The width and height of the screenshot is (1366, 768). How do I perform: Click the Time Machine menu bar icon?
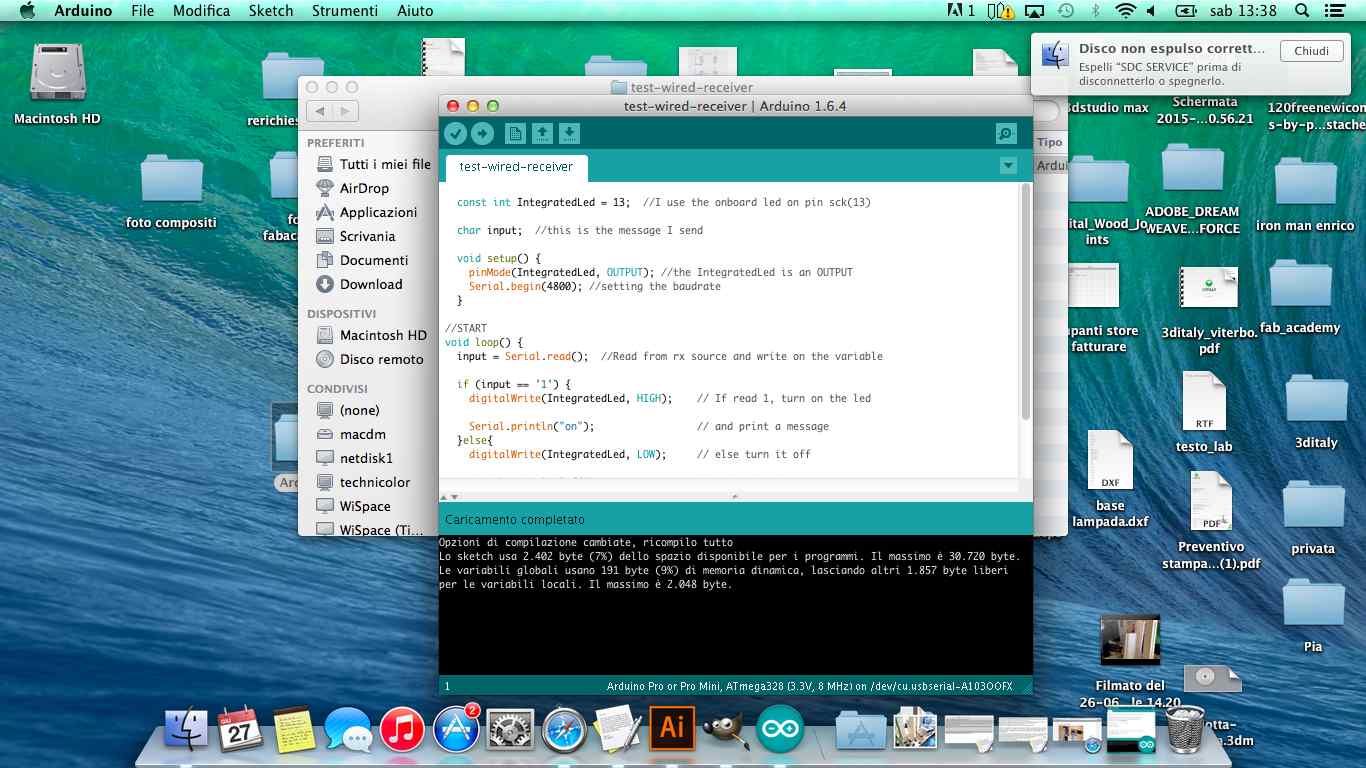pos(1066,11)
